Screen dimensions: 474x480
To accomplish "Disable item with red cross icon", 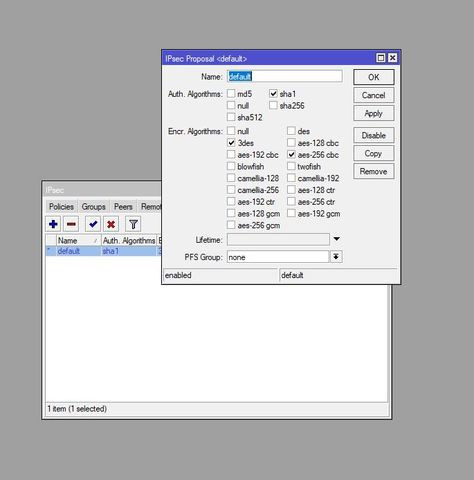I will (x=111, y=224).
